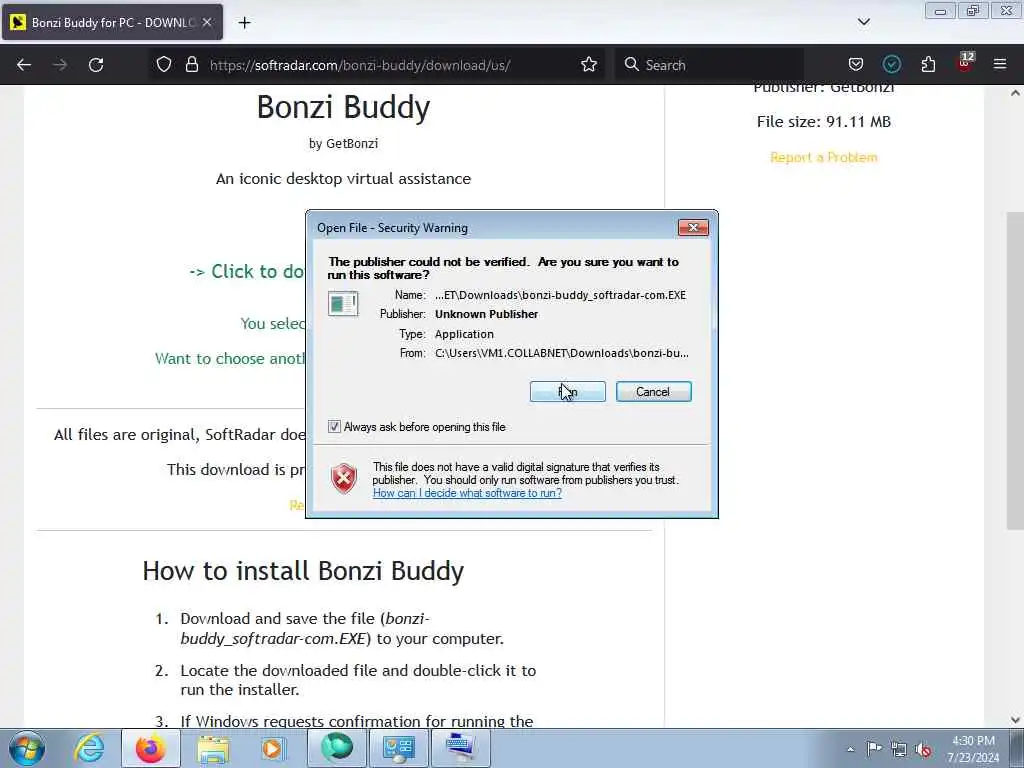Open the control panel taskbar icon
Viewport: 1024px width, 768px height.
398,748
